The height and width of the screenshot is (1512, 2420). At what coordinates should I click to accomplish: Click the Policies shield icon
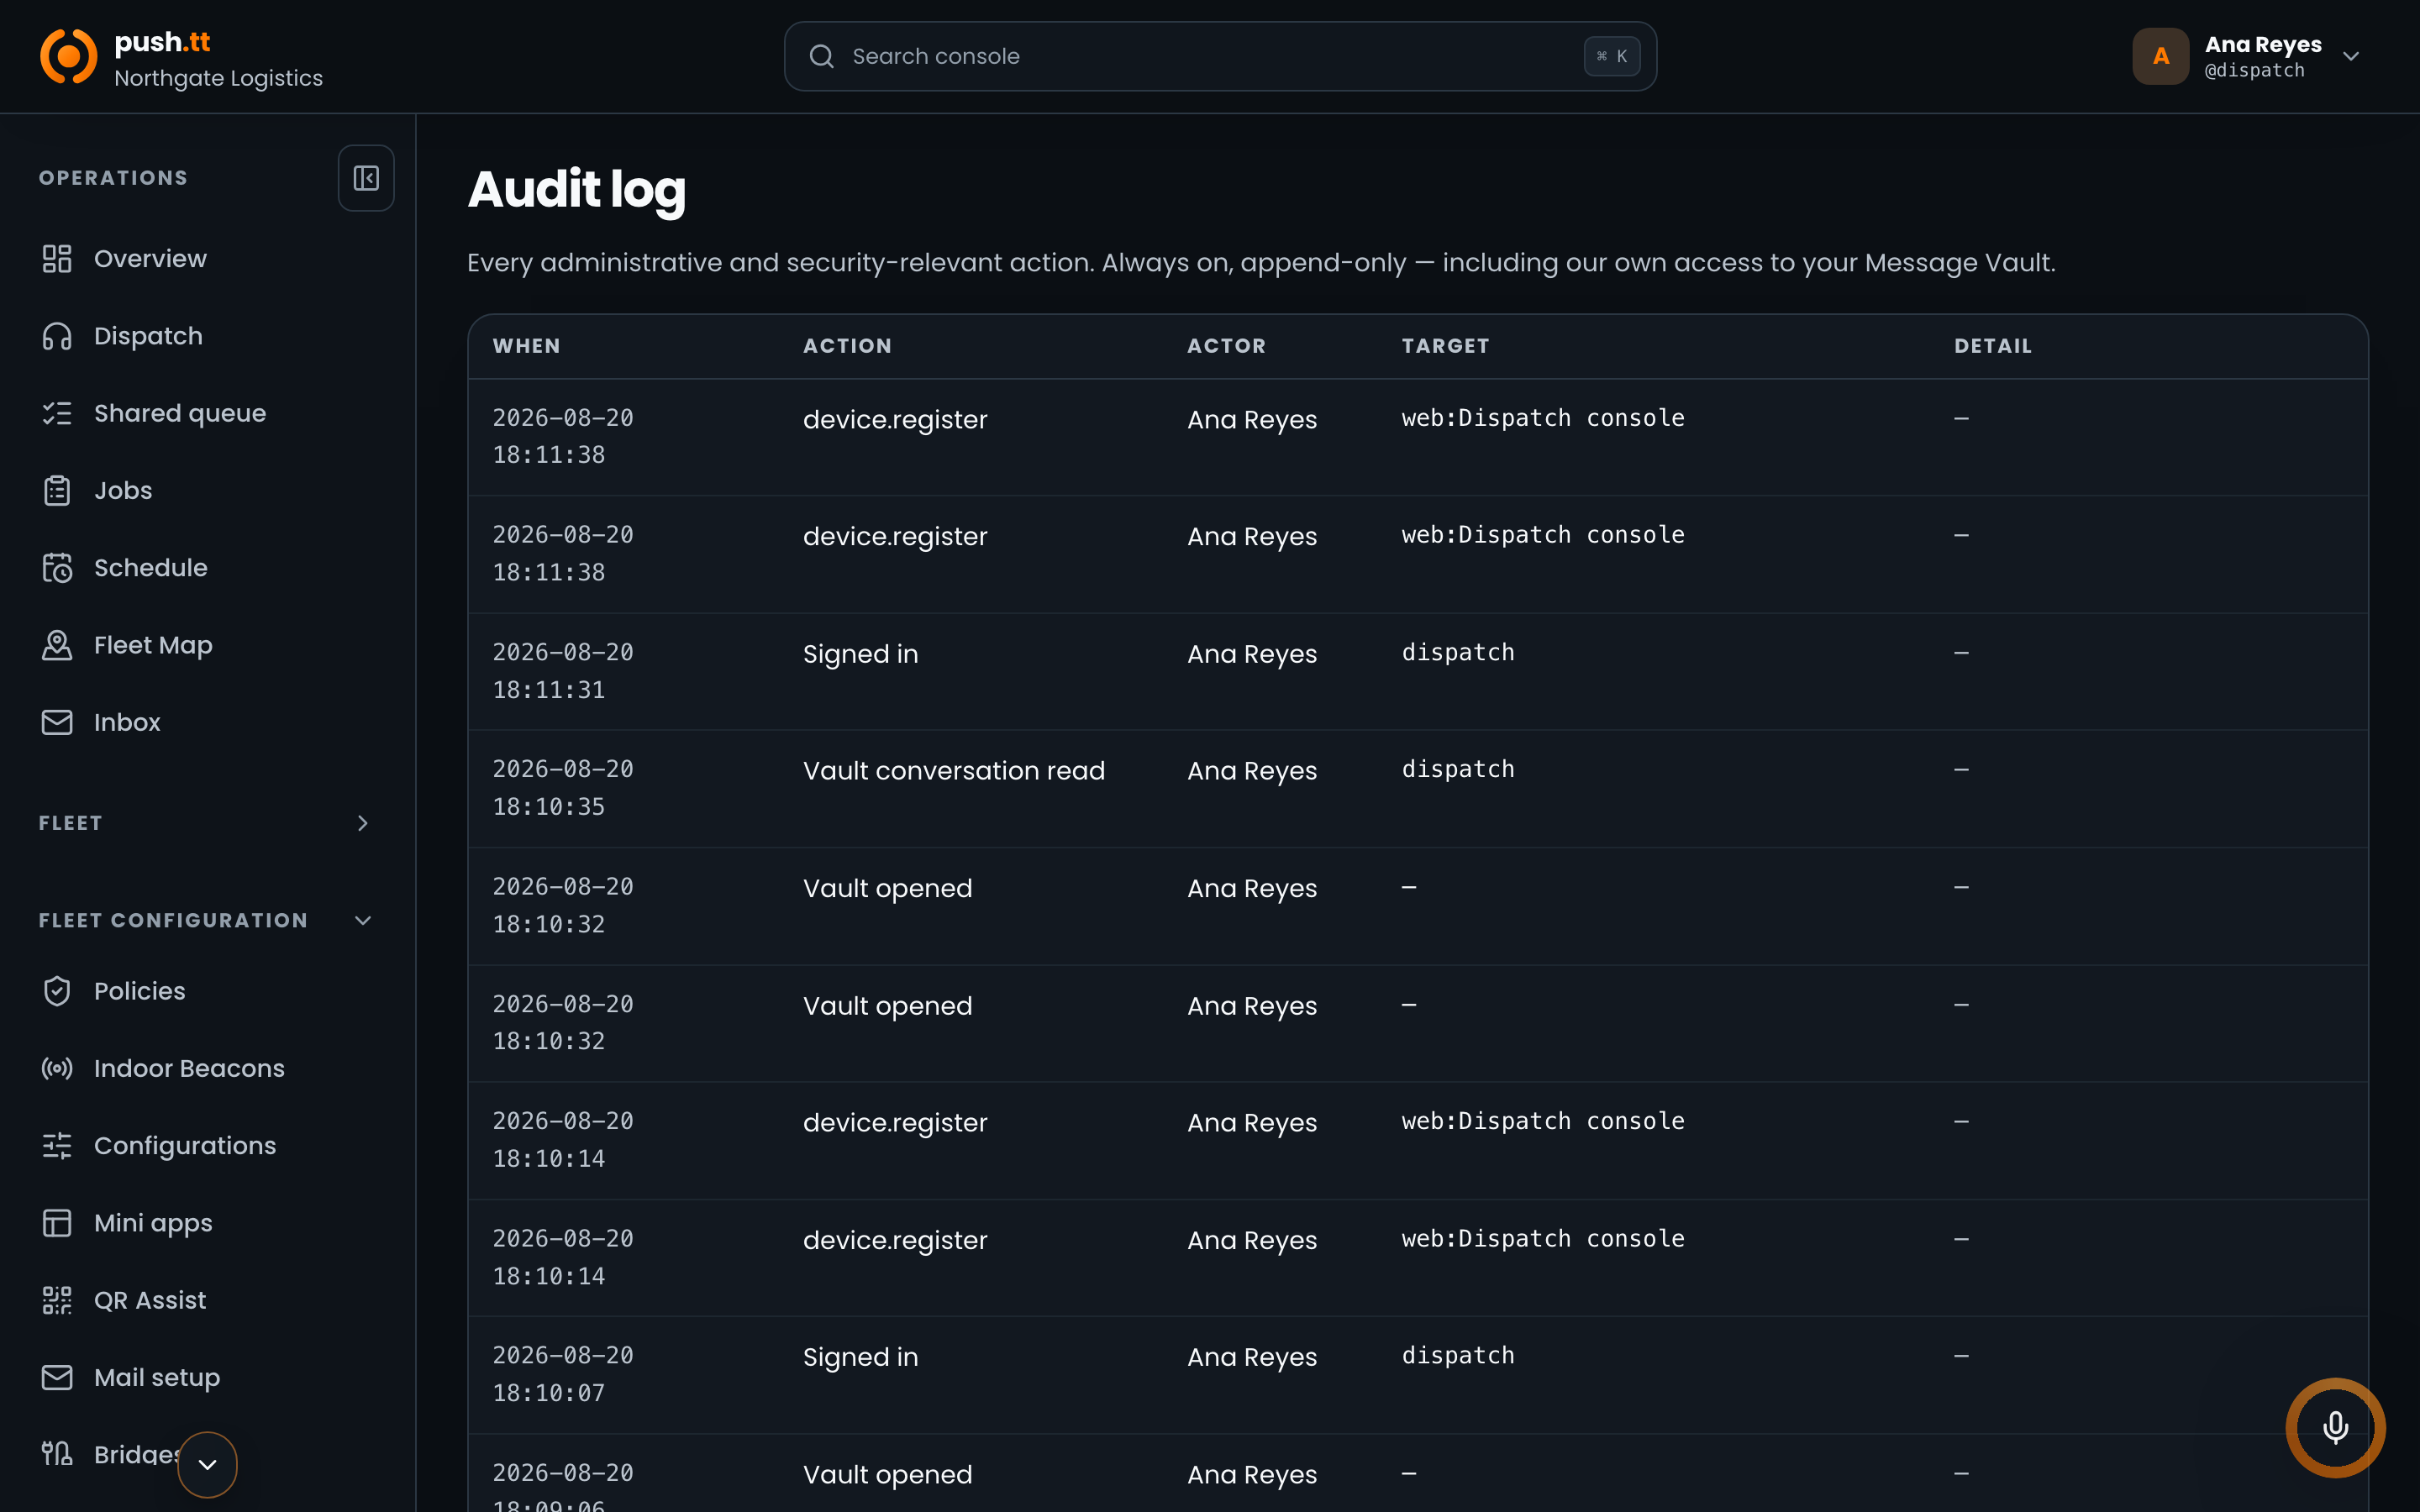(57, 991)
